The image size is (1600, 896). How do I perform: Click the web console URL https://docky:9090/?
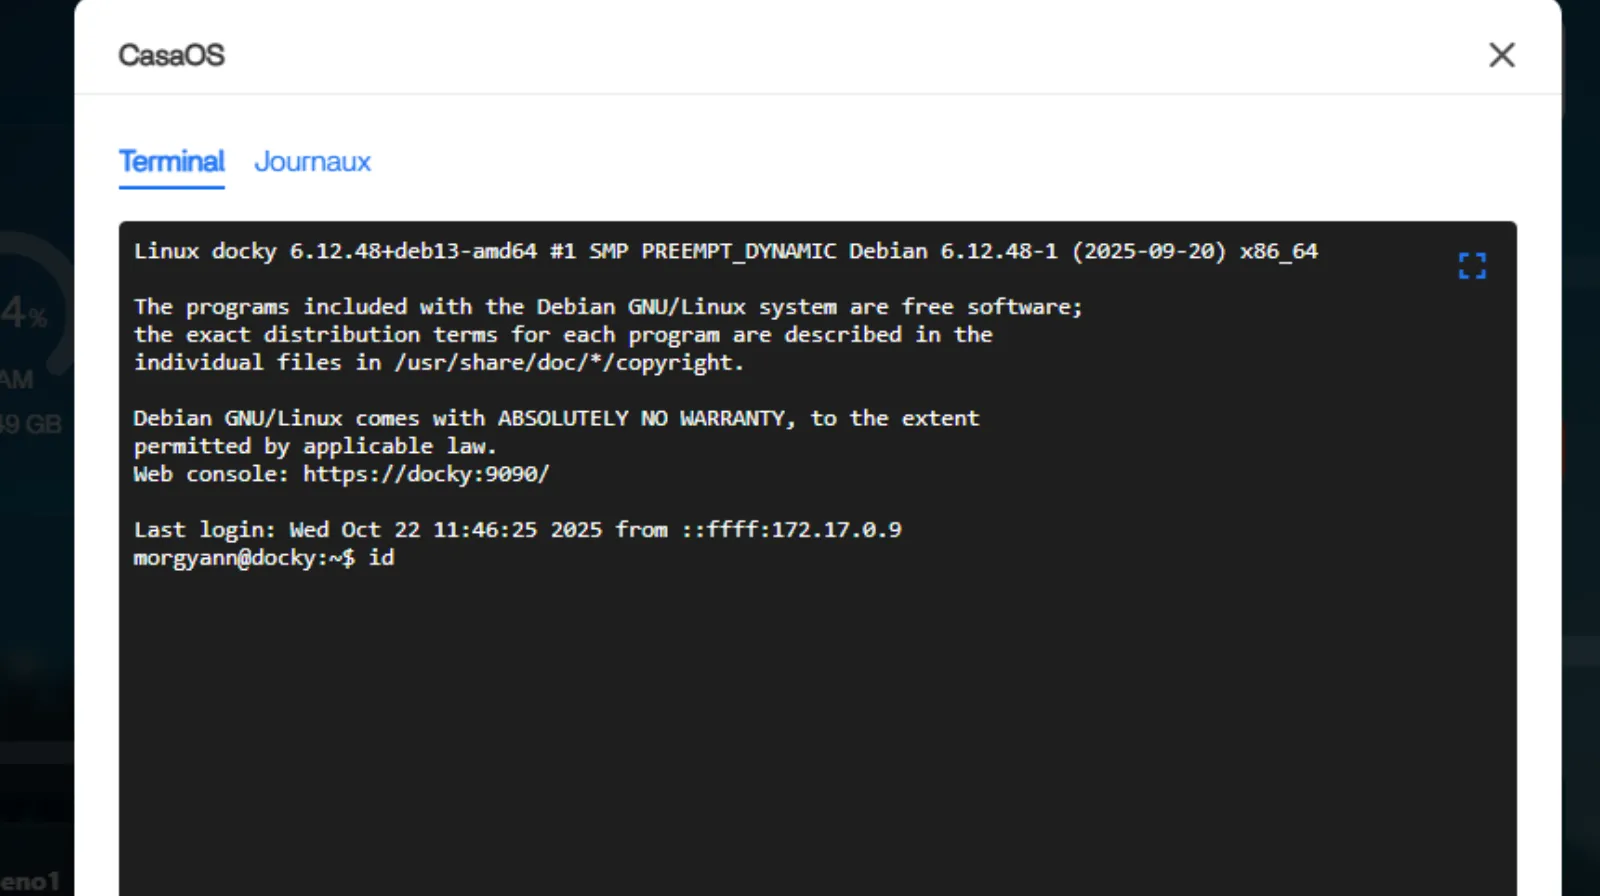[426, 474]
